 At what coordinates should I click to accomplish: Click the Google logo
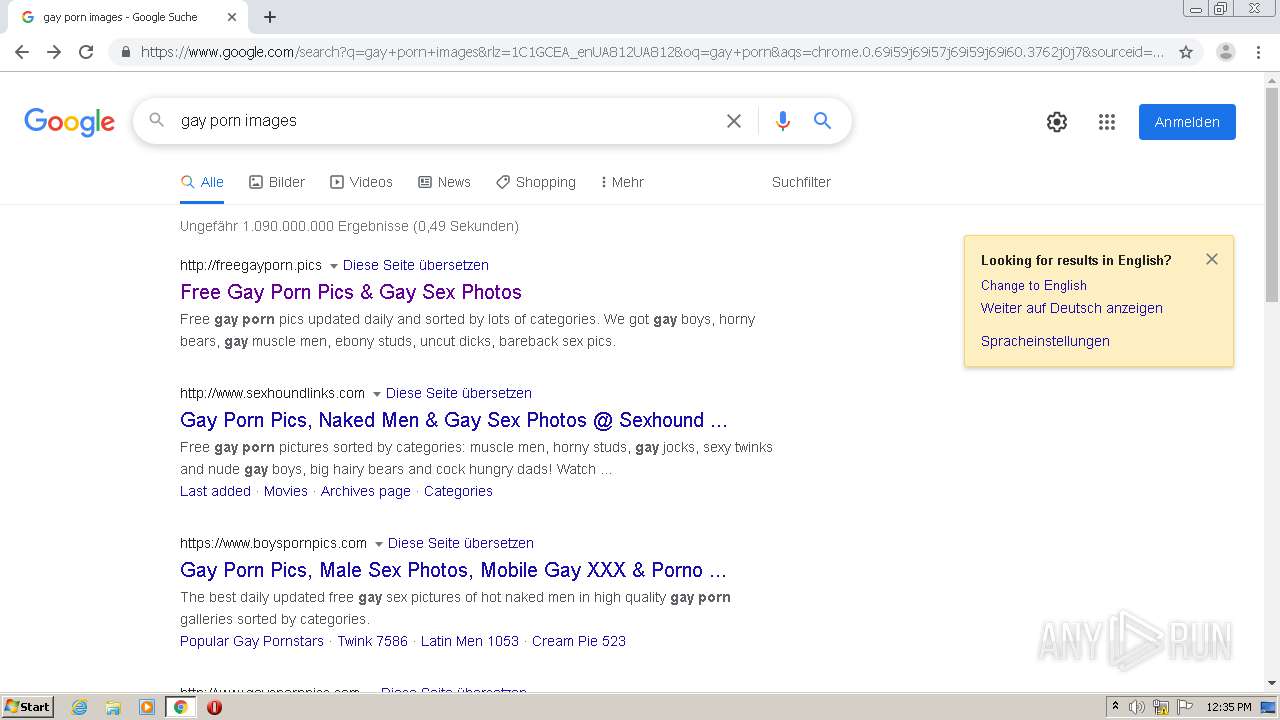[70, 122]
